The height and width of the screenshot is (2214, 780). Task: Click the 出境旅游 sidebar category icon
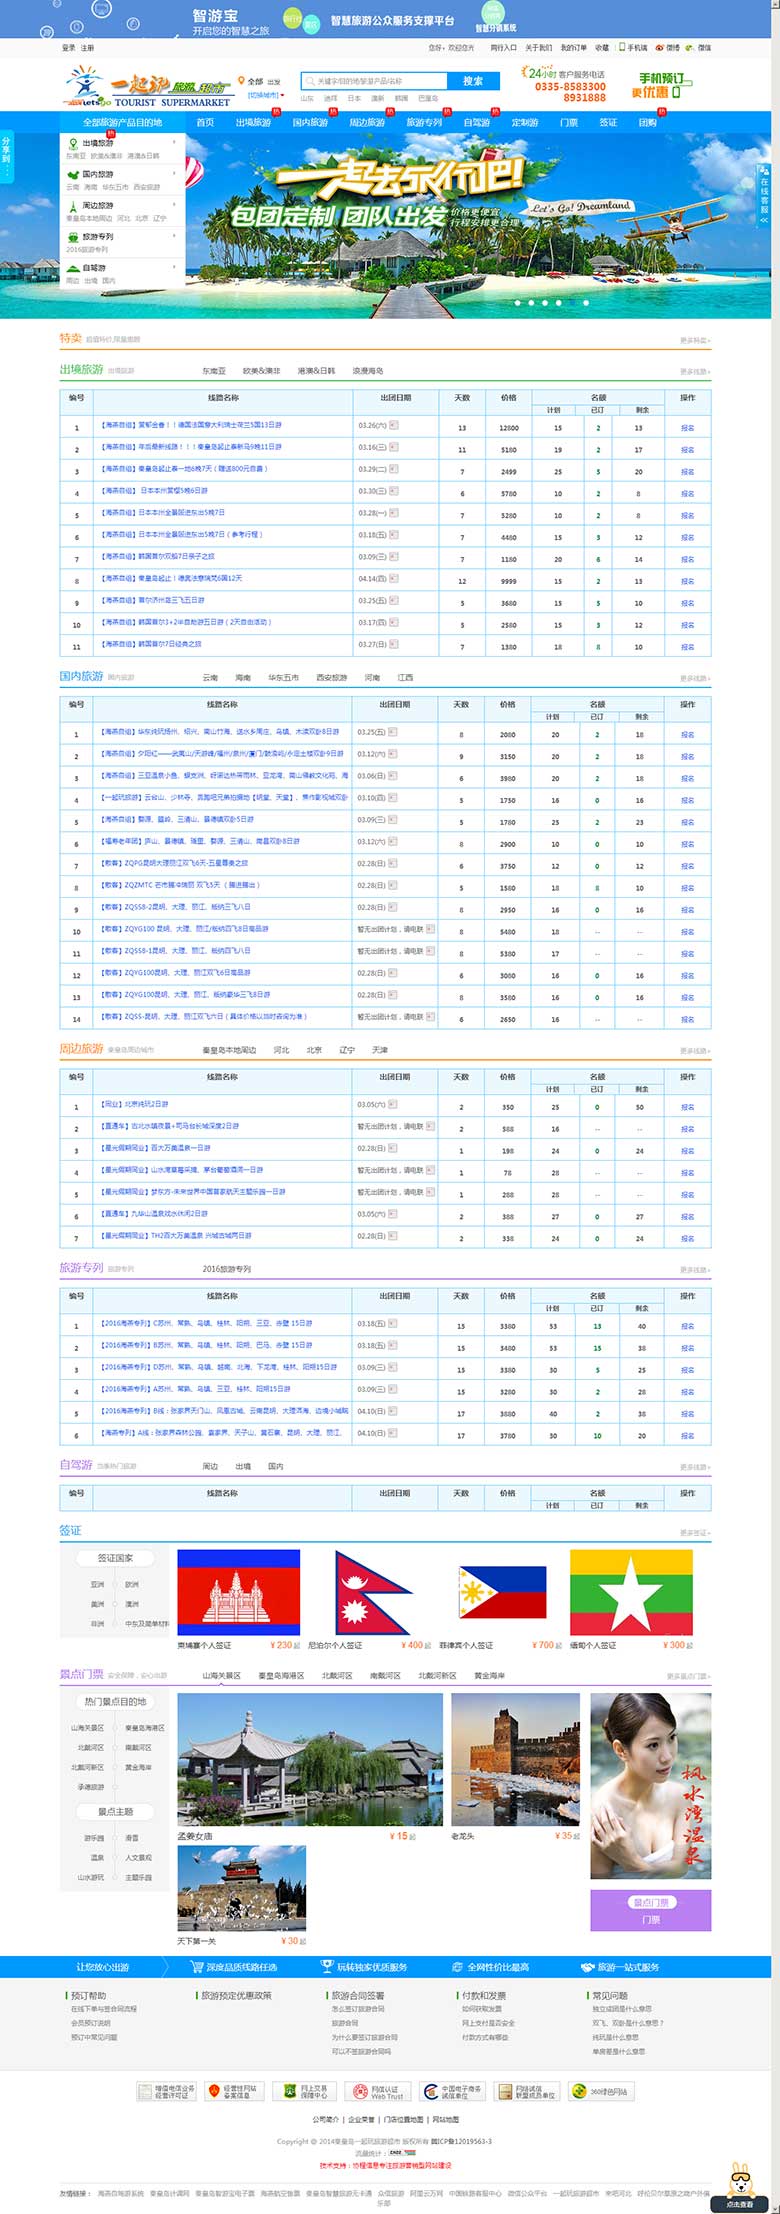pyautogui.click(x=73, y=143)
